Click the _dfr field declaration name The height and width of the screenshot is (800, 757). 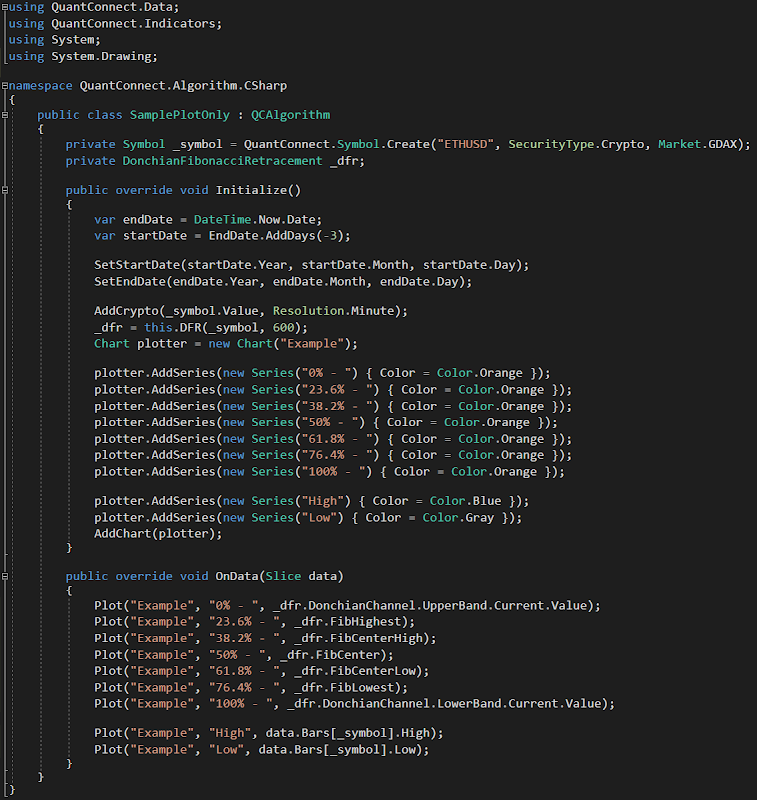[x=346, y=161]
